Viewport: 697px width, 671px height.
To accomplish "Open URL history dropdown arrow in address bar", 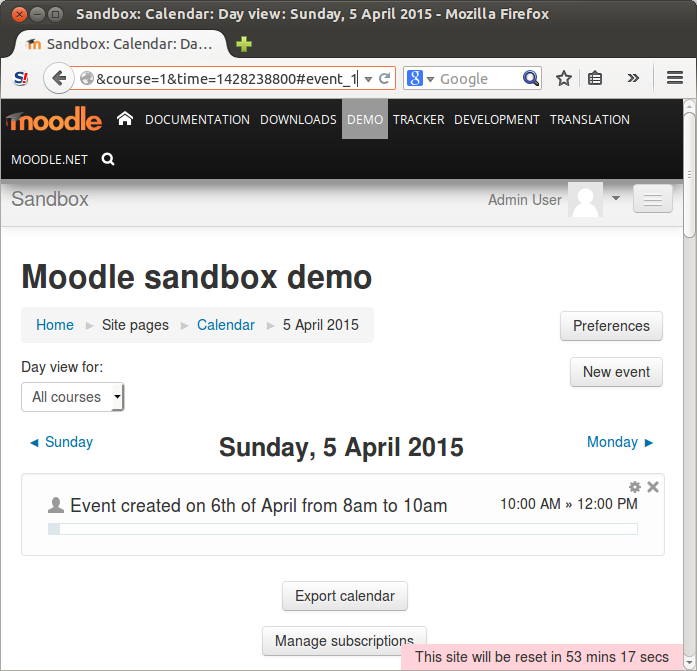I will [368, 79].
